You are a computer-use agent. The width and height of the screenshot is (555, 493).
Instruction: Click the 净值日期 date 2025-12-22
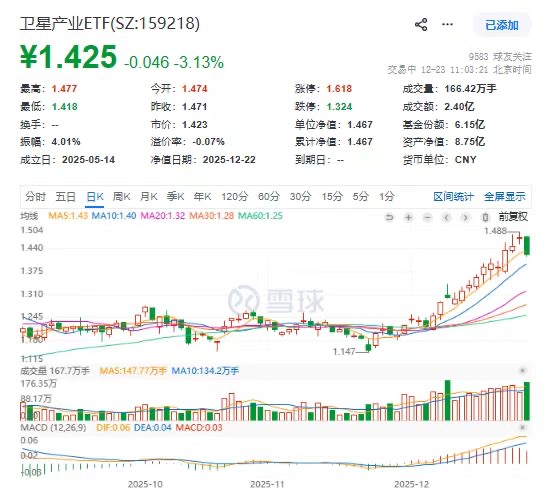[229, 160]
